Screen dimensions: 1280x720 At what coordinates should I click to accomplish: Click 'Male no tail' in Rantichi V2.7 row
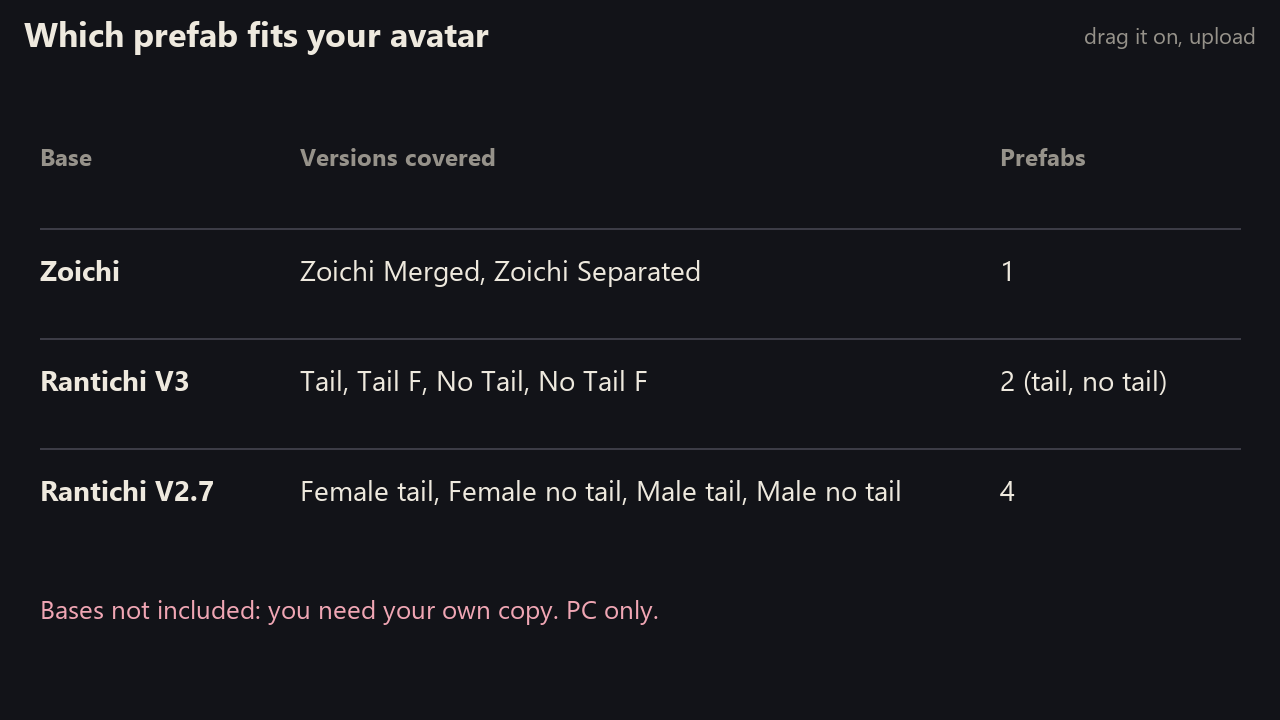pos(829,492)
